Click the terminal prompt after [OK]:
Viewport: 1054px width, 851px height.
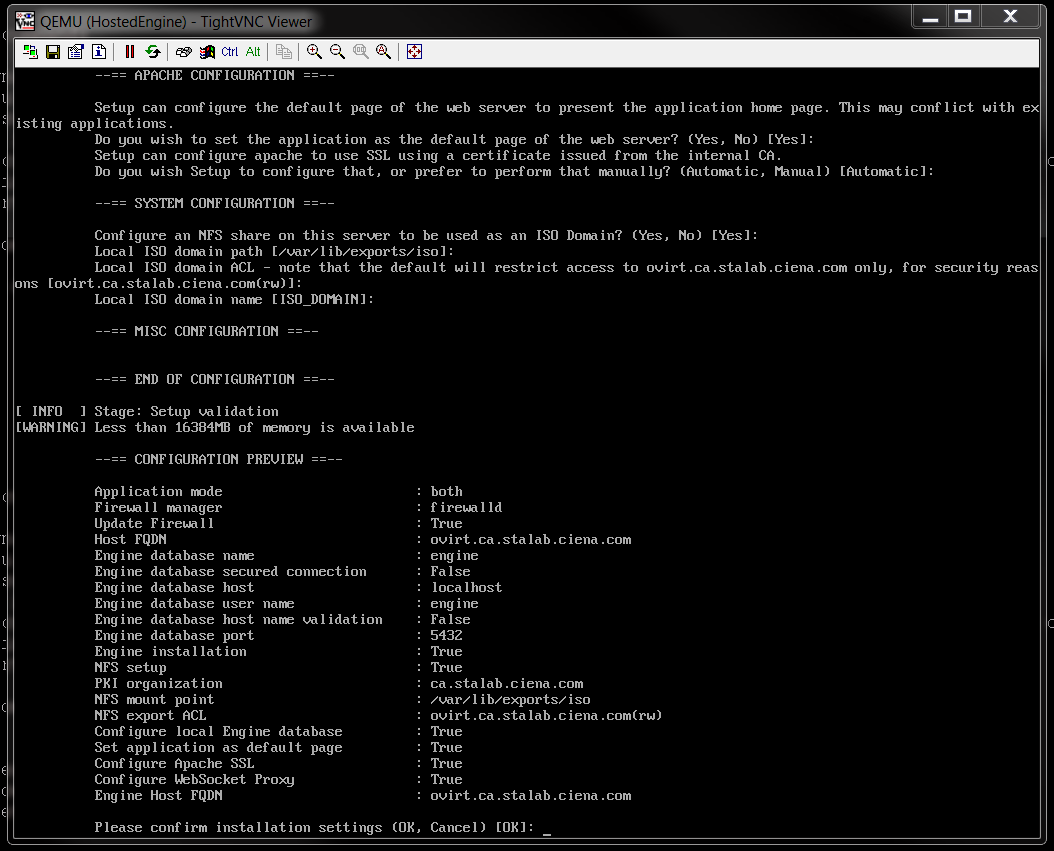pyautogui.click(x=546, y=828)
